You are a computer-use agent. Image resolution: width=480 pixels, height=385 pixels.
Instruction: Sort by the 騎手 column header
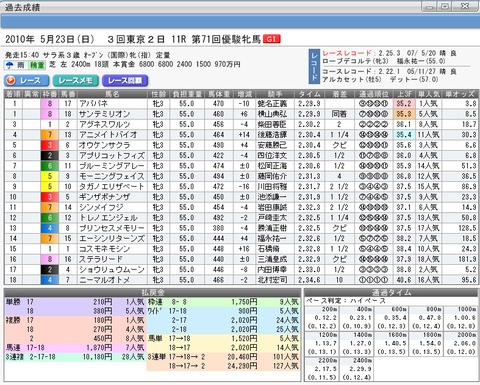point(275,94)
